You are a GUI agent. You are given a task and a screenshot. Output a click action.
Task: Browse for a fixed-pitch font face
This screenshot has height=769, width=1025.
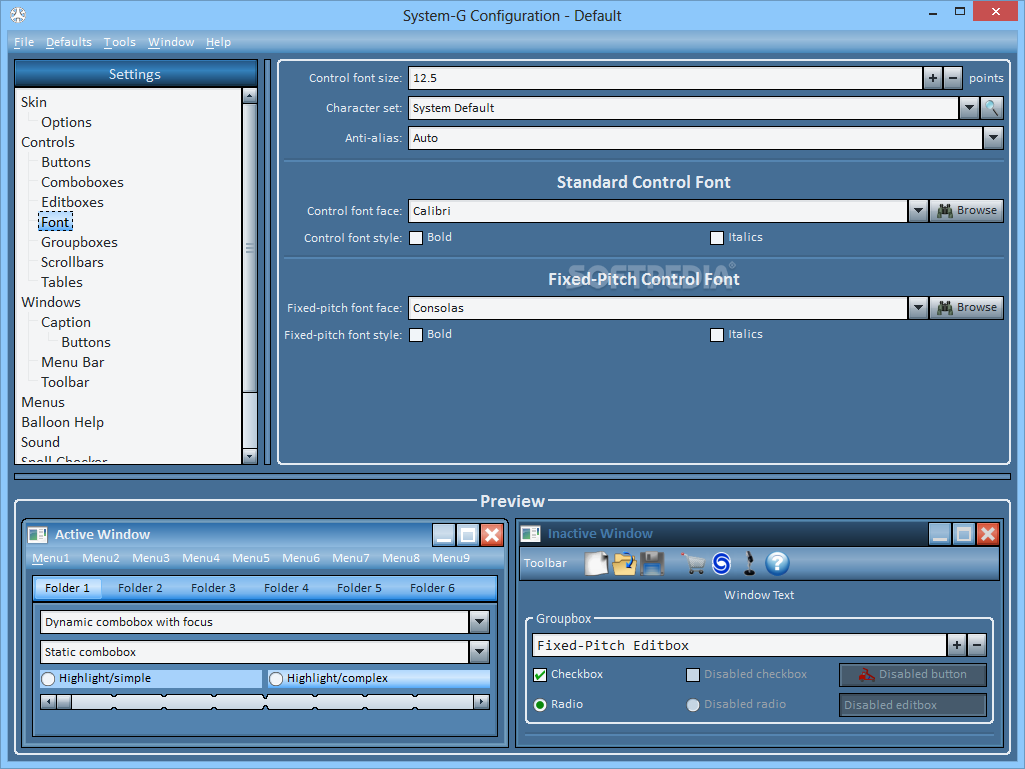pyautogui.click(x=966, y=307)
